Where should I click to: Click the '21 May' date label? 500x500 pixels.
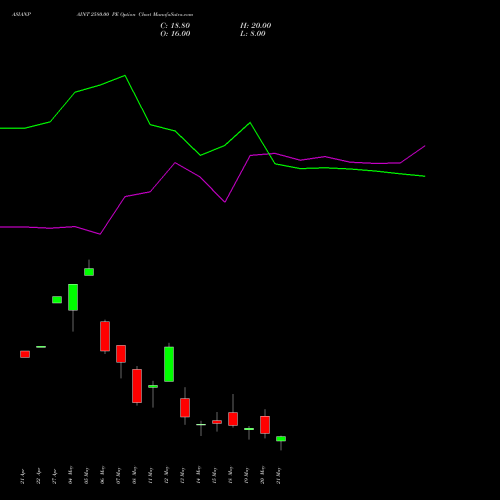coord(278,475)
